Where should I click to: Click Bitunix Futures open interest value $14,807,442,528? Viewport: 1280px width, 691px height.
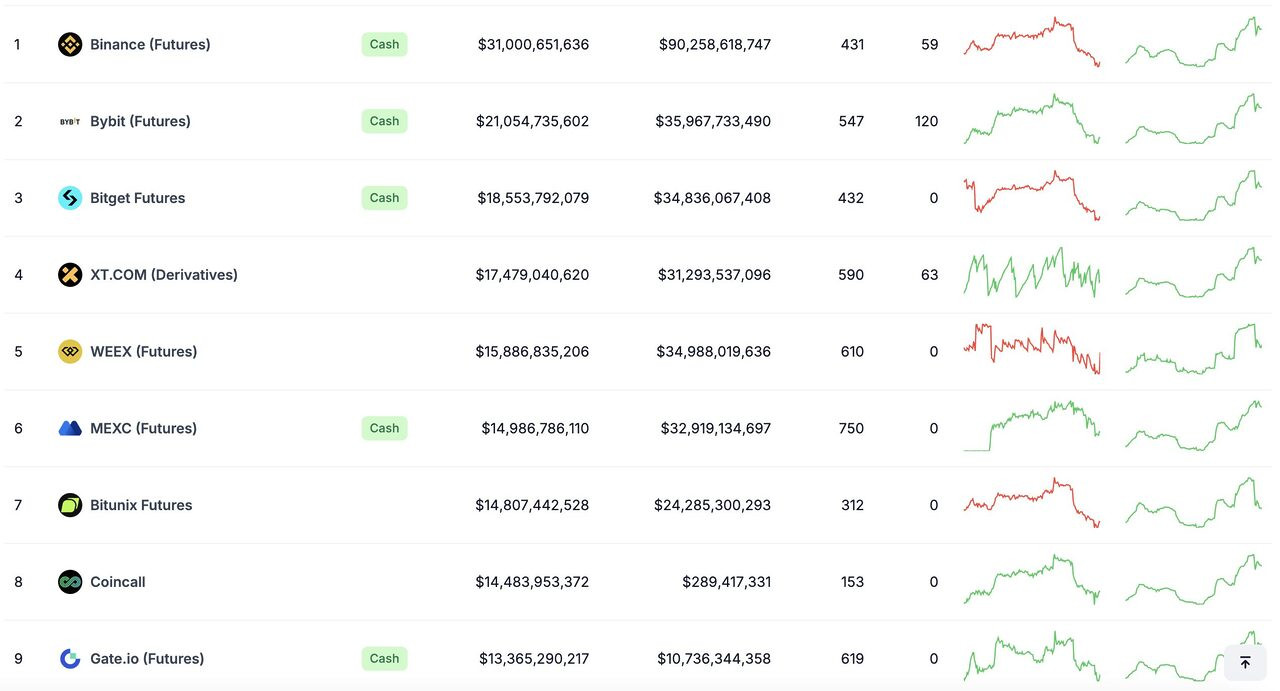[x=532, y=505]
